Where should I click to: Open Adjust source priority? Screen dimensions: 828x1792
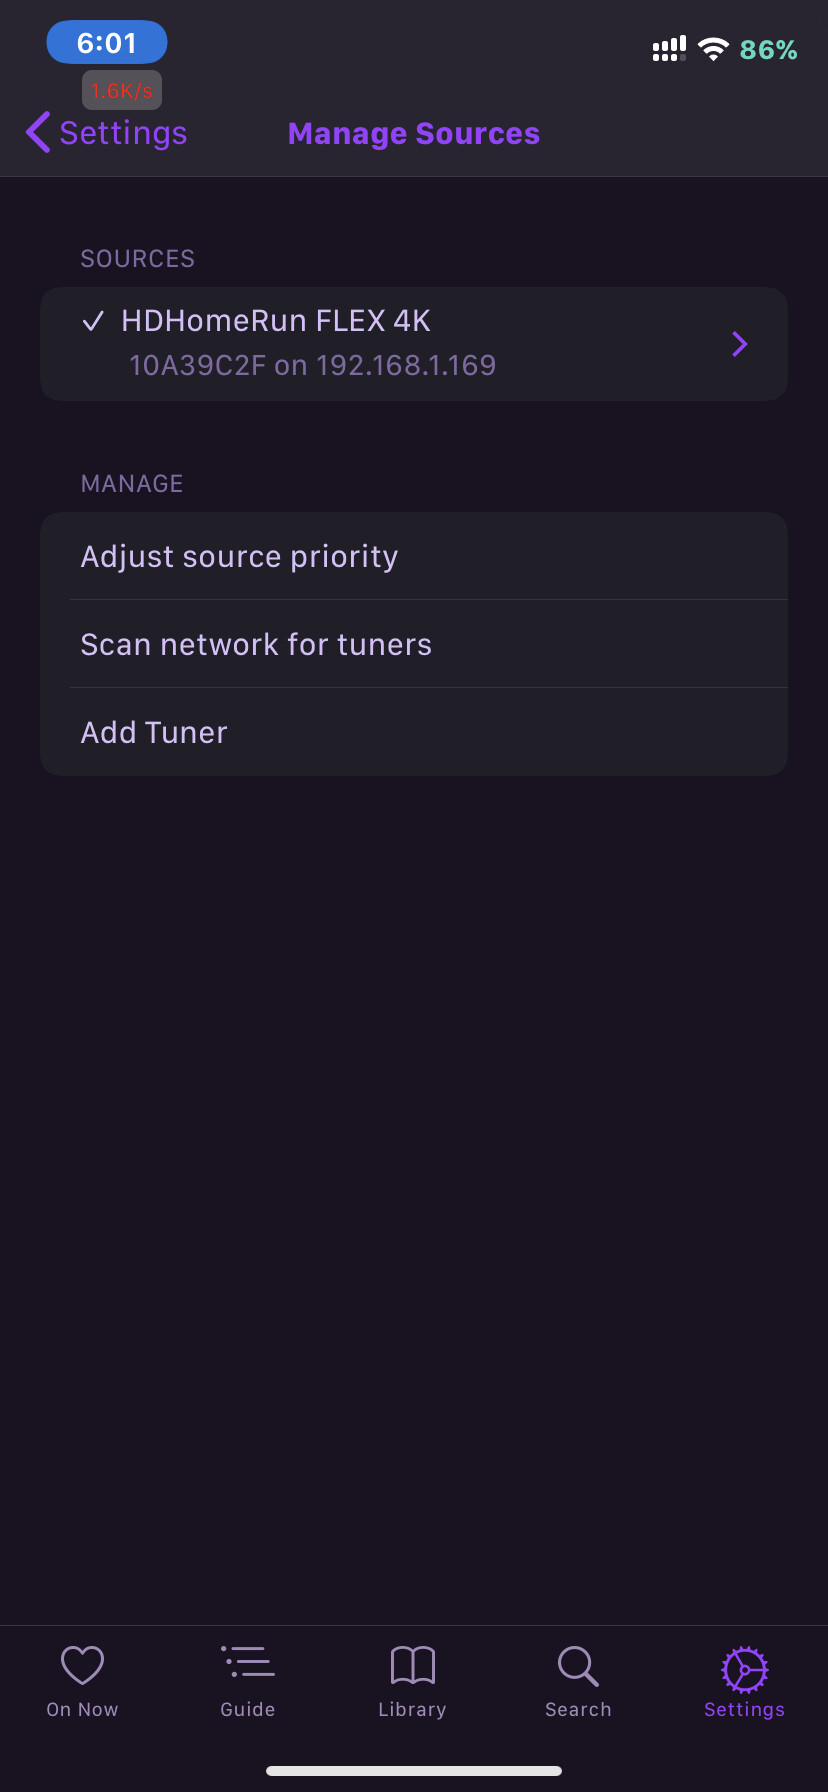240,556
